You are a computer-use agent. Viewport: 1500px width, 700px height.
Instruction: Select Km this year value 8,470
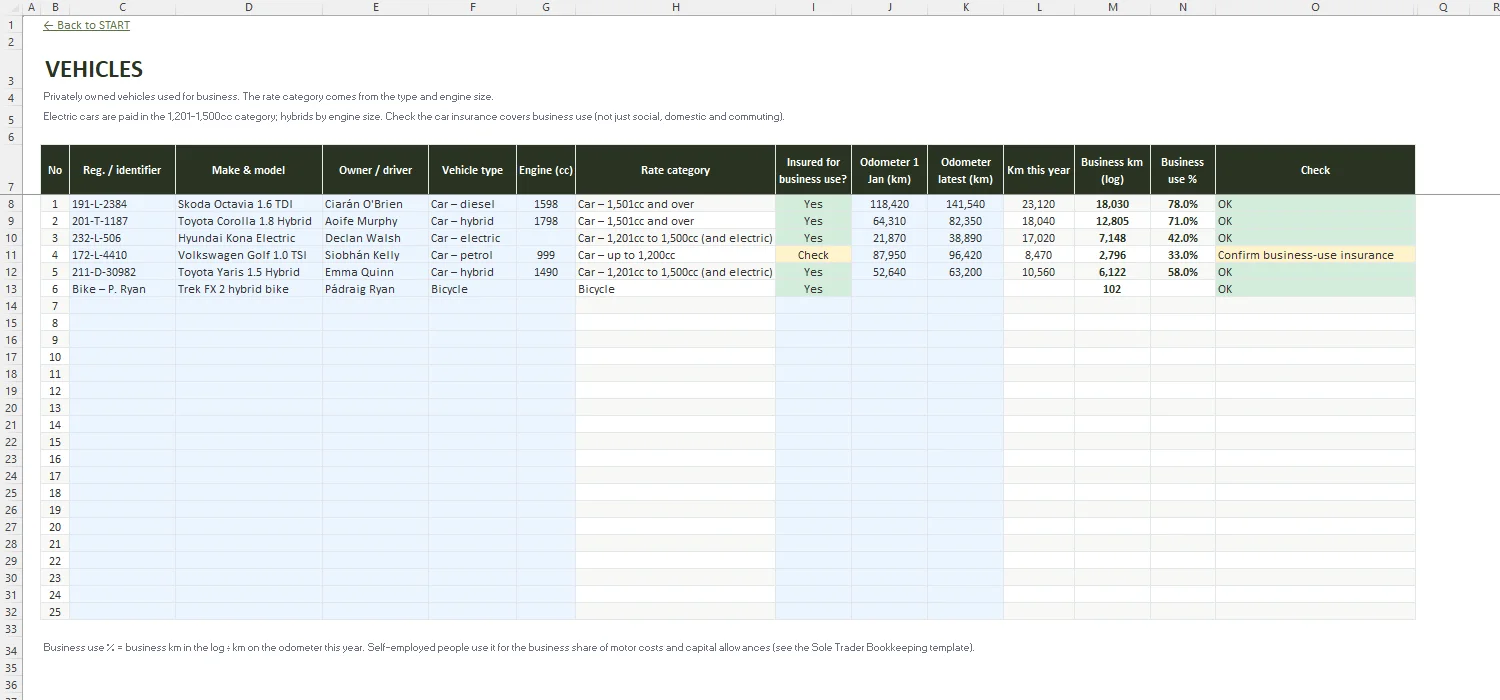click(x=1039, y=255)
